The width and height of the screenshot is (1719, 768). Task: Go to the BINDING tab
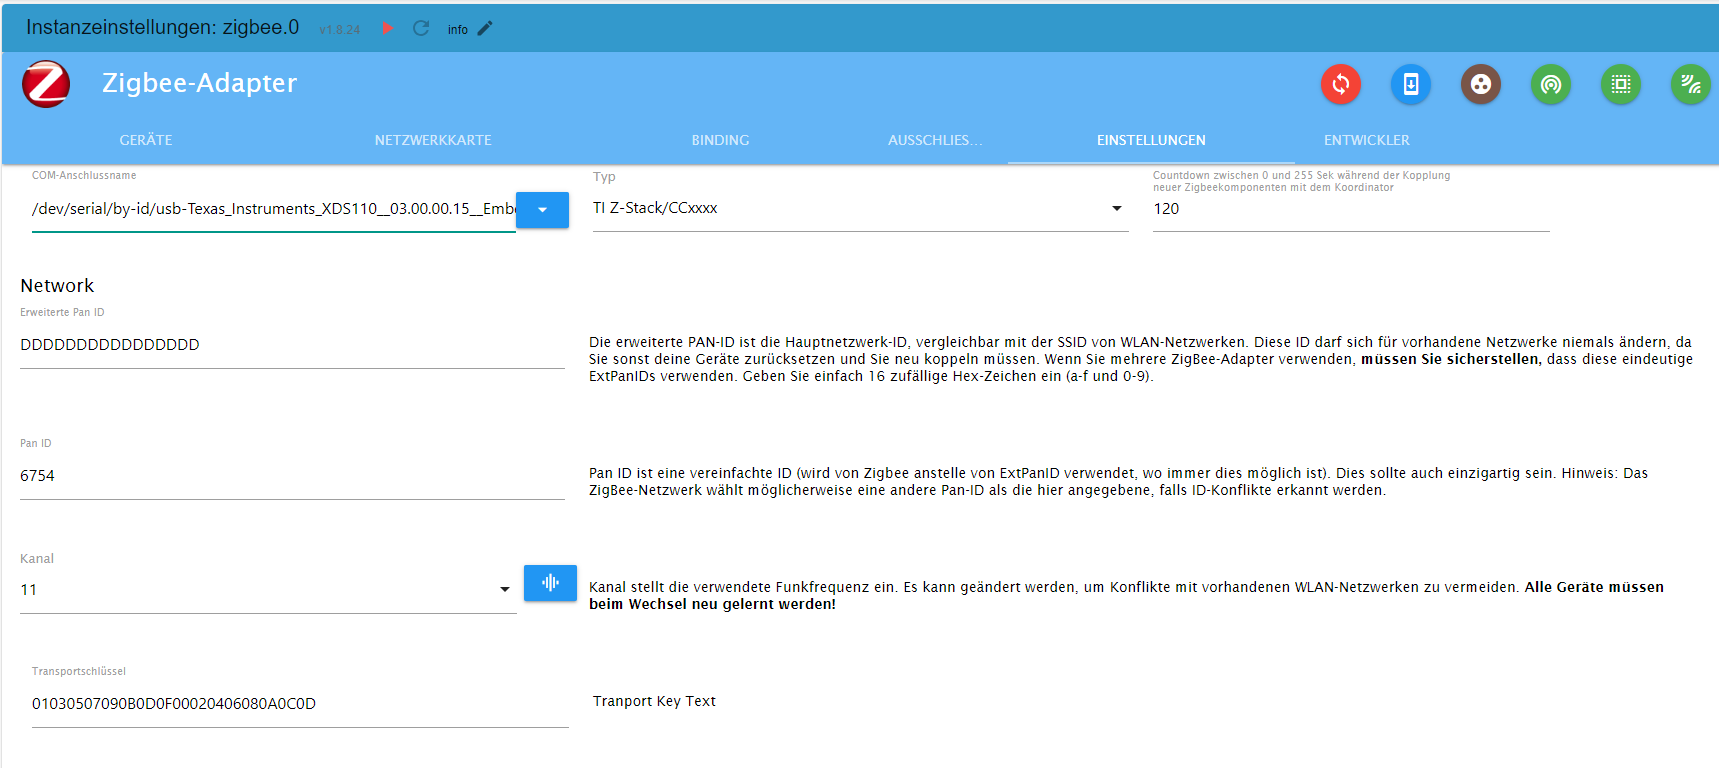[x=720, y=140]
